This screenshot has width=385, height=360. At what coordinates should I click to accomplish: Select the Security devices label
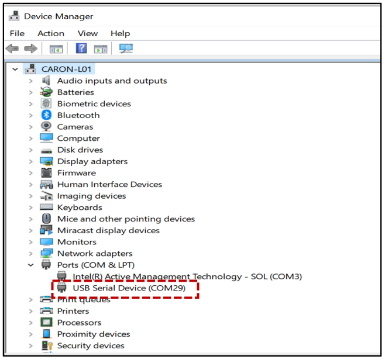coord(91,346)
